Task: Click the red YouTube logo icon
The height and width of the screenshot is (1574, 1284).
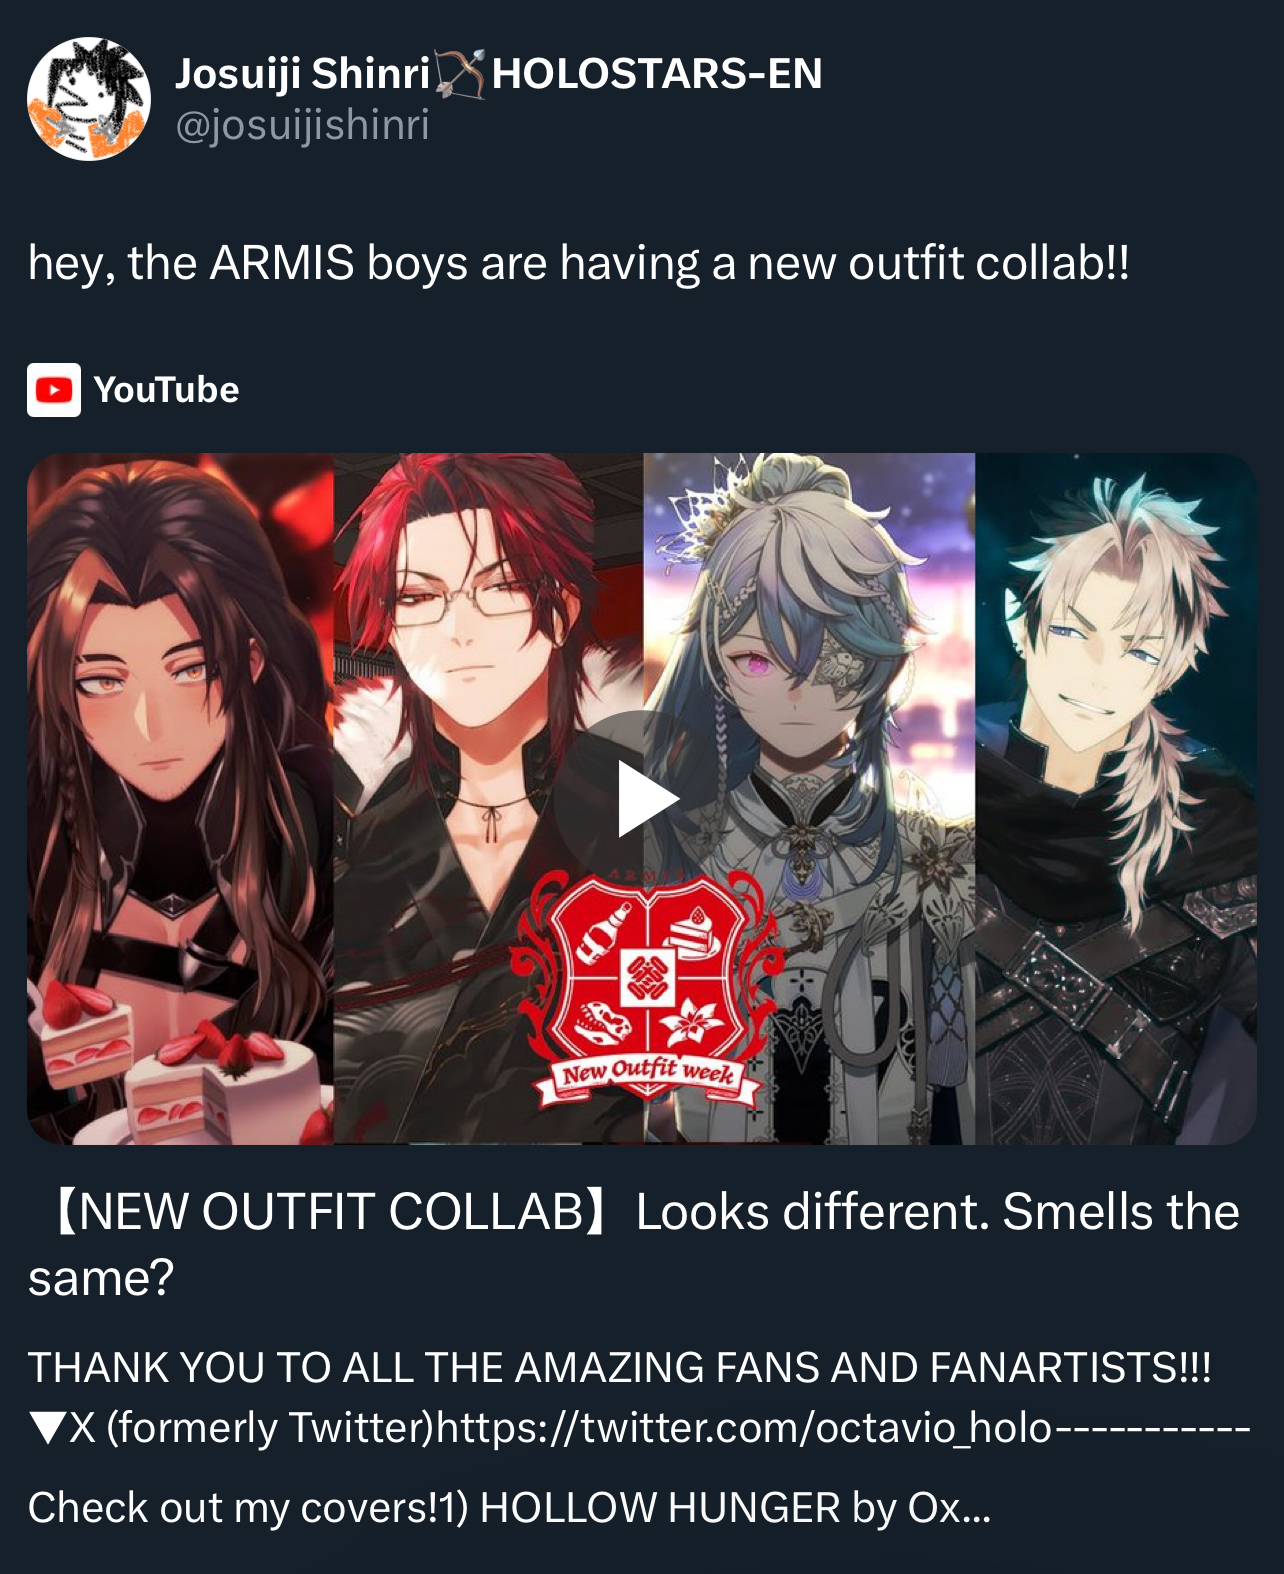Action: [54, 390]
